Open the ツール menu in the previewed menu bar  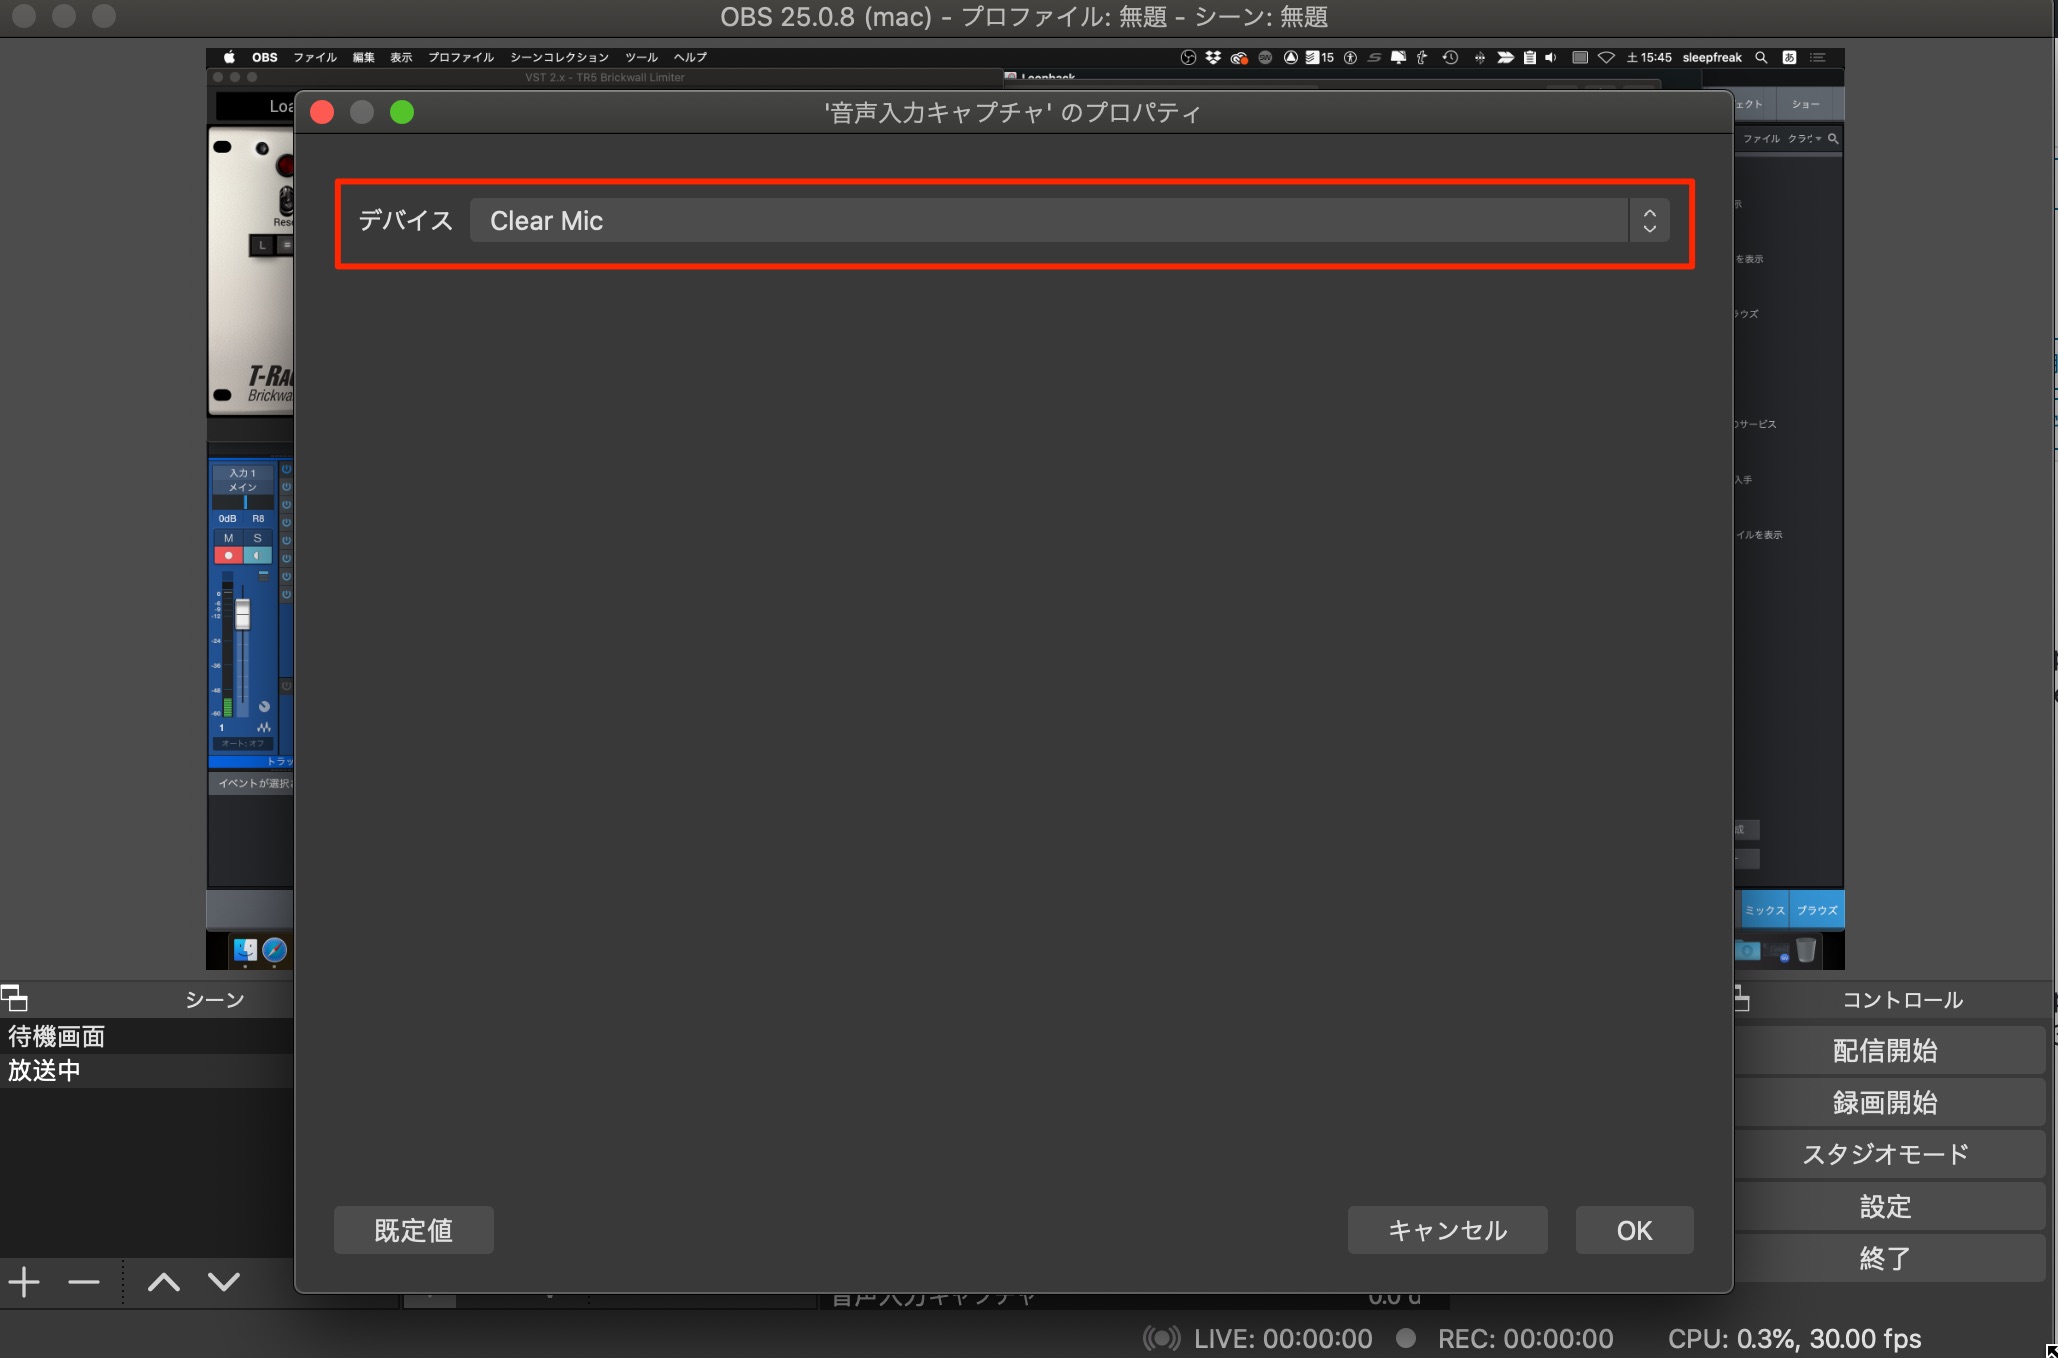[641, 57]
